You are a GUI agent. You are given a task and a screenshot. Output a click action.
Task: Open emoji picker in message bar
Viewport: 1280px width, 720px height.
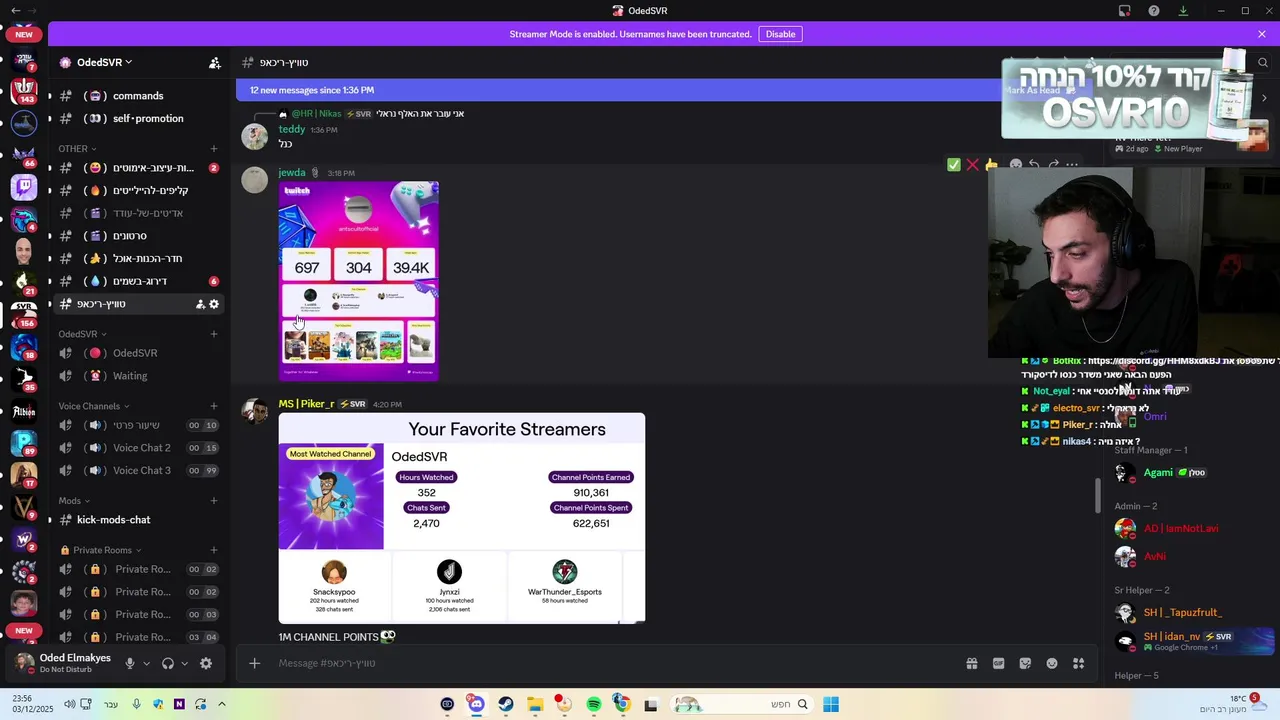click(x=1052, y=663)
